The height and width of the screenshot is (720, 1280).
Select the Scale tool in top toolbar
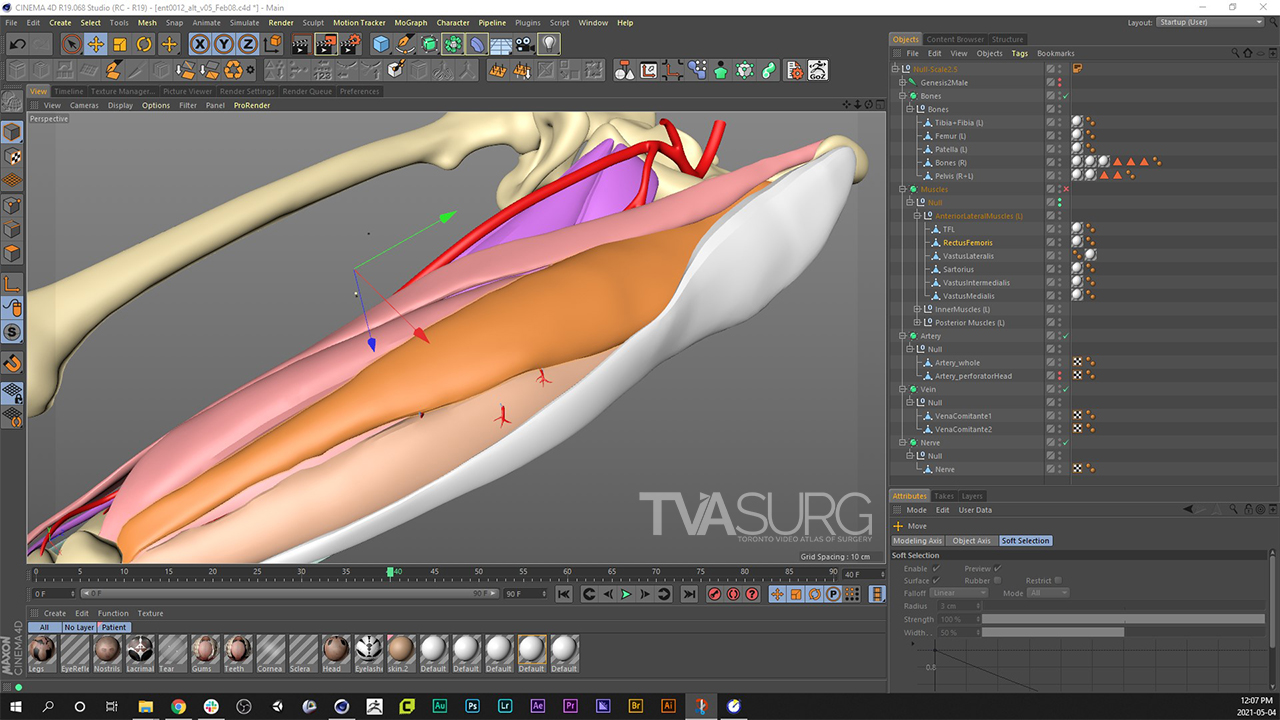(x=120, y=44)
